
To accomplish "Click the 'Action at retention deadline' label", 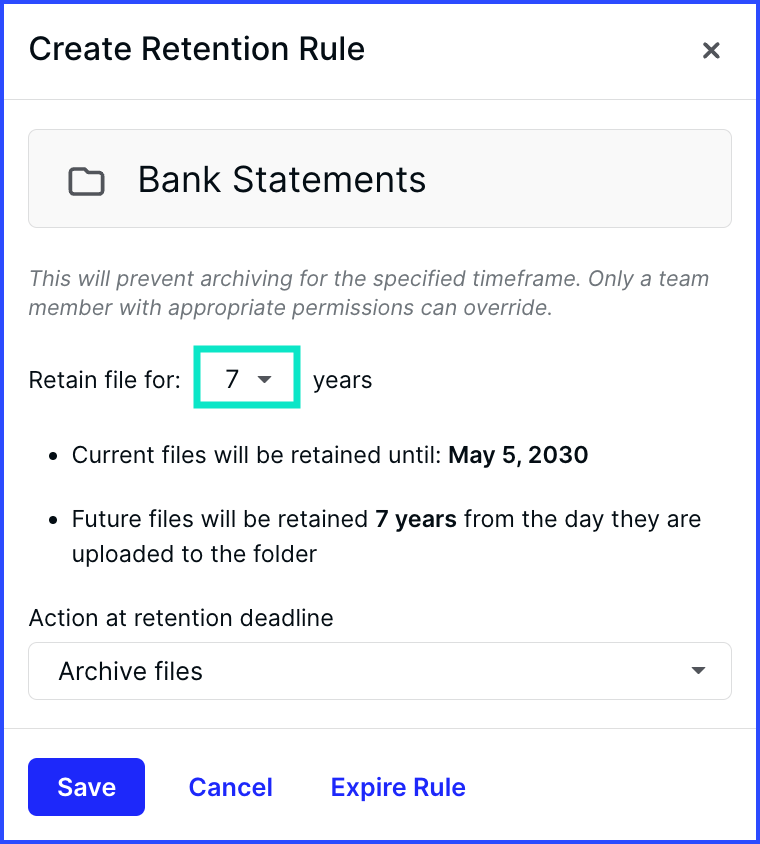I will coord(181,618).
